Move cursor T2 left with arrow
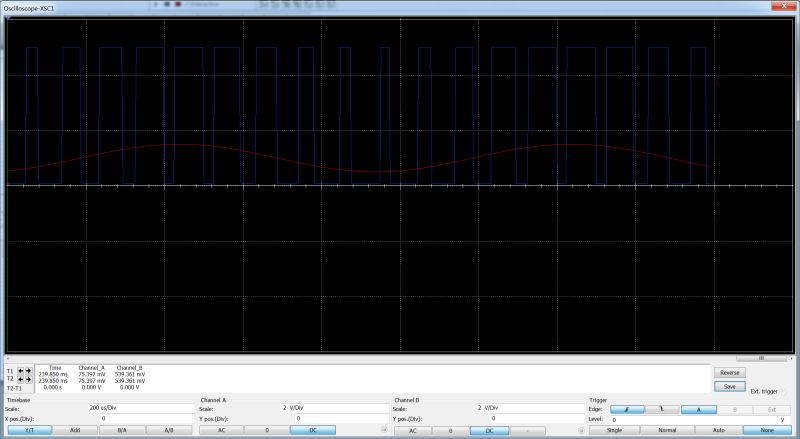 coord(21,379)
